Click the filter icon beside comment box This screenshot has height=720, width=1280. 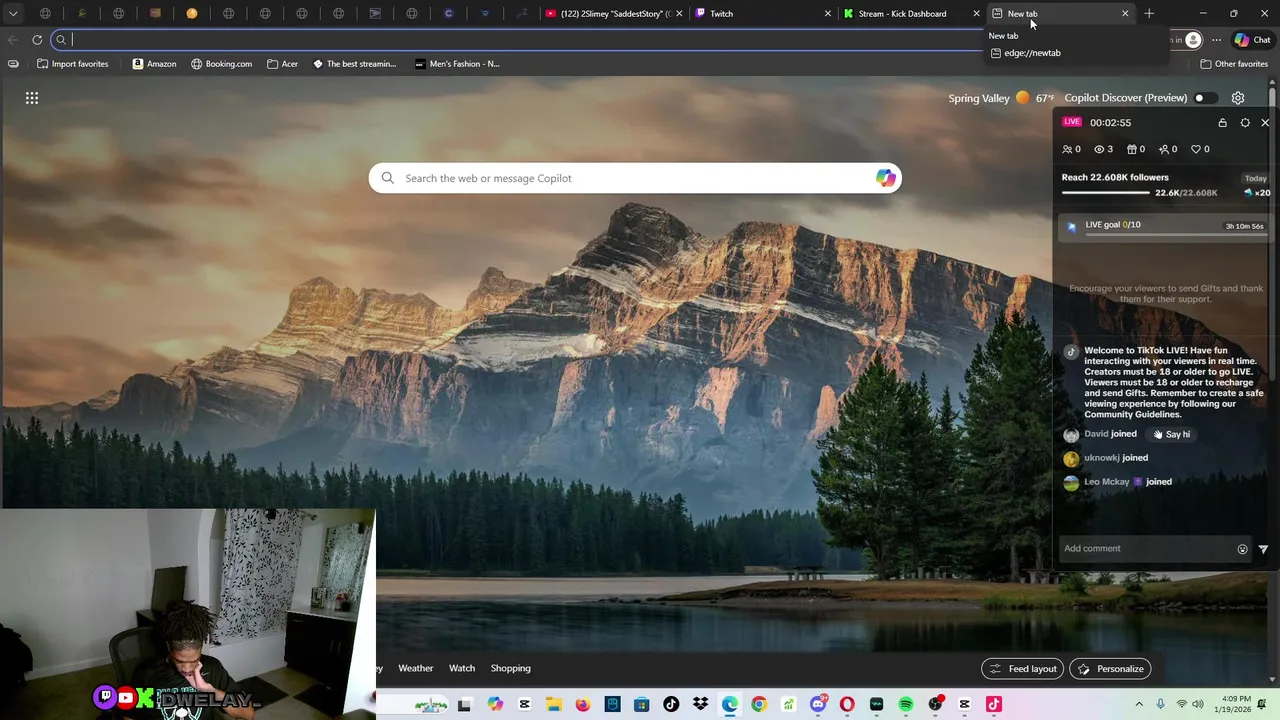pos(1263,549)
